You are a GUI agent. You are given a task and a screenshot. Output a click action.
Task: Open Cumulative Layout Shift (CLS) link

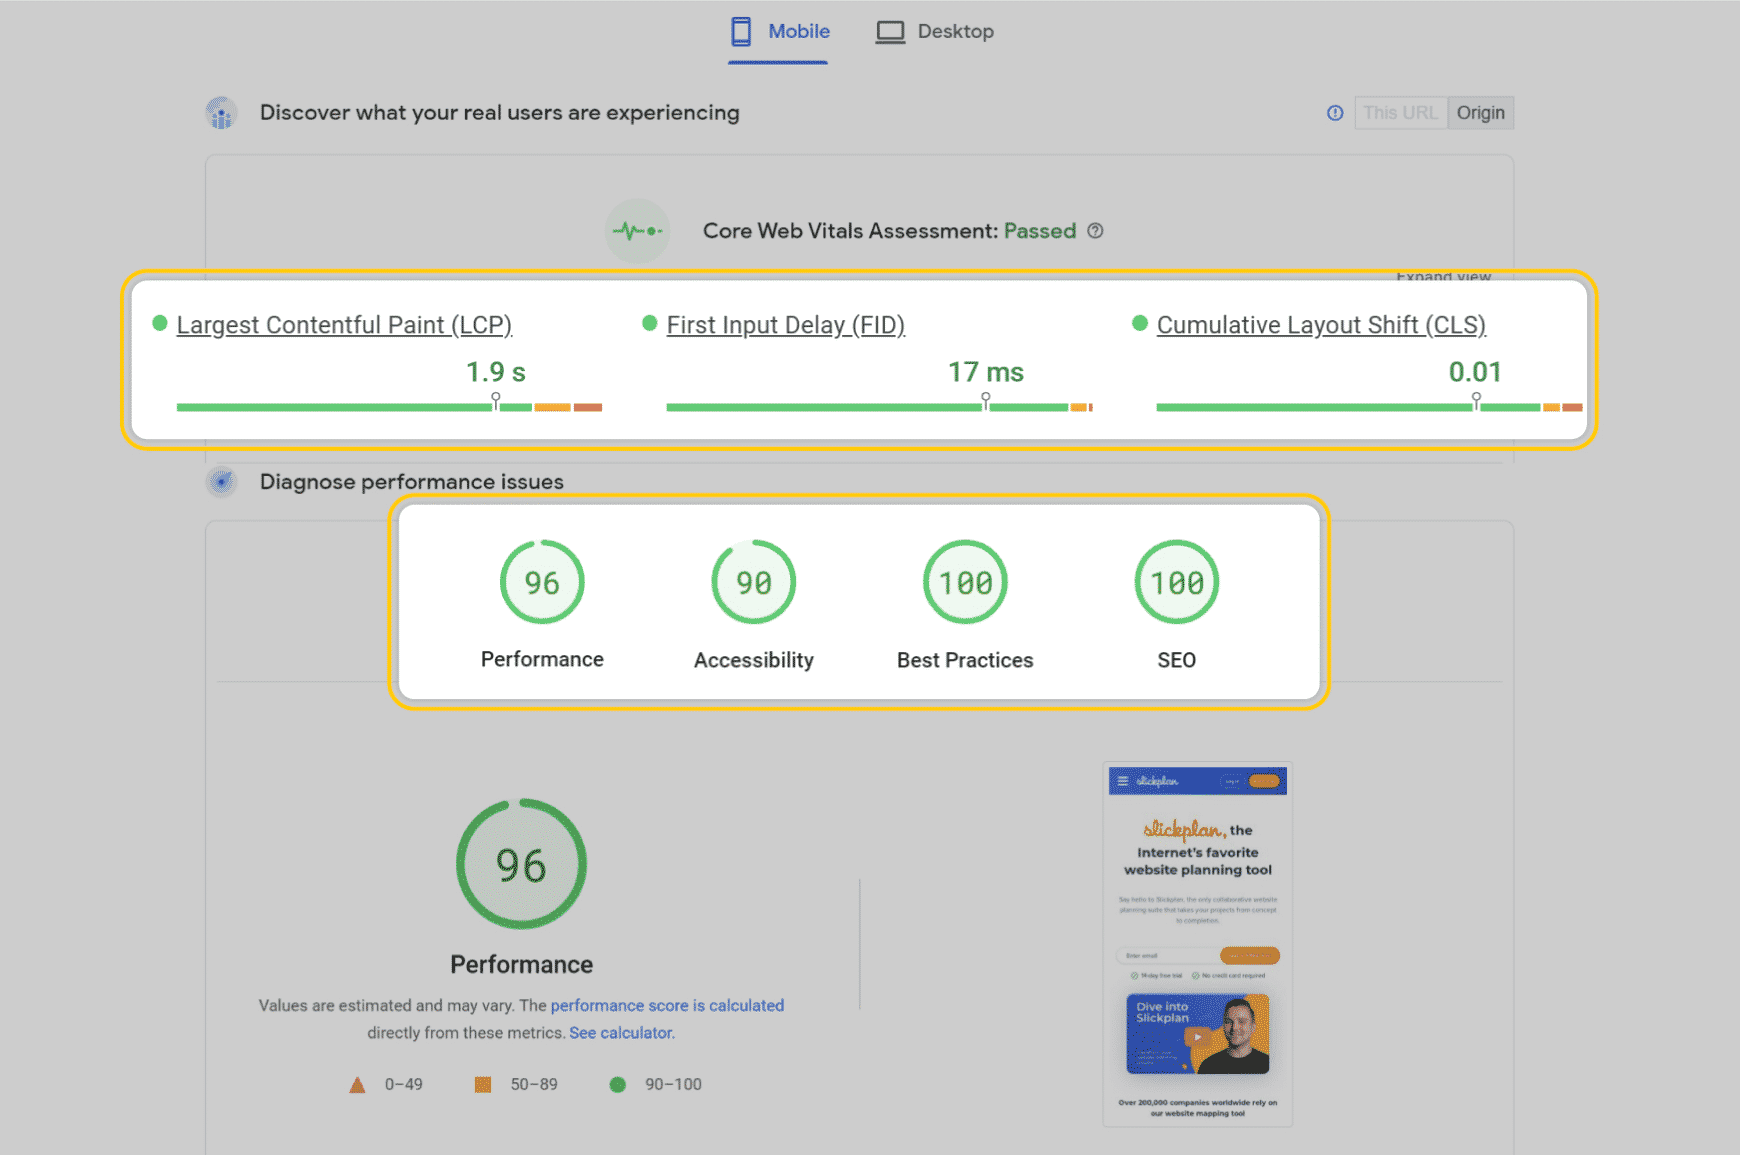click(1320, 325)
